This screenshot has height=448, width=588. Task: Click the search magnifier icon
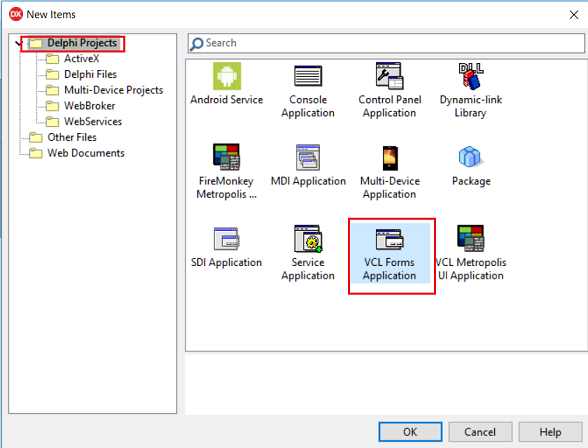click(196, 44)
